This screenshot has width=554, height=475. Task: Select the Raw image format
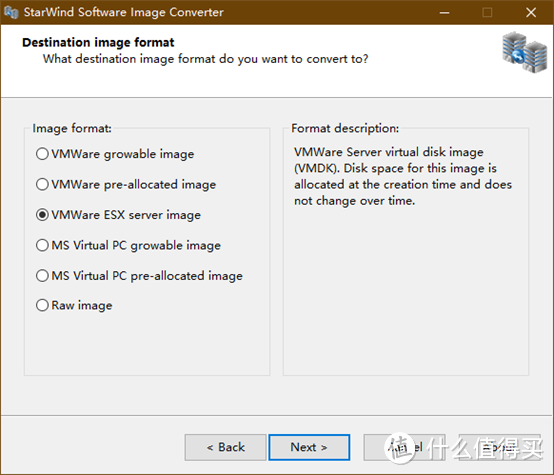click(74, 305)
